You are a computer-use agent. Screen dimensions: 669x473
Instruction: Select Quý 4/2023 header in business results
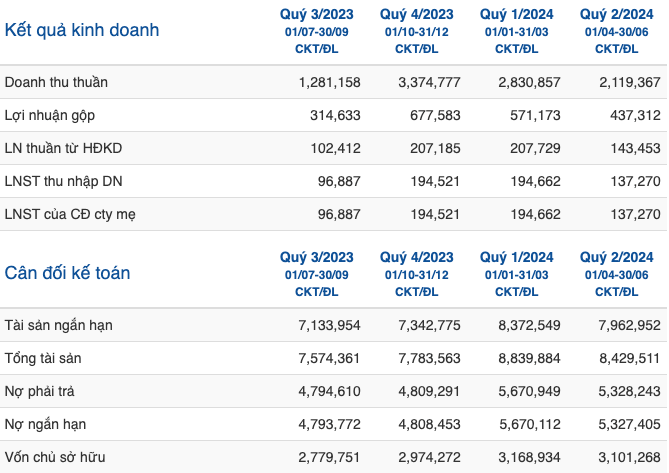[416, 31]
